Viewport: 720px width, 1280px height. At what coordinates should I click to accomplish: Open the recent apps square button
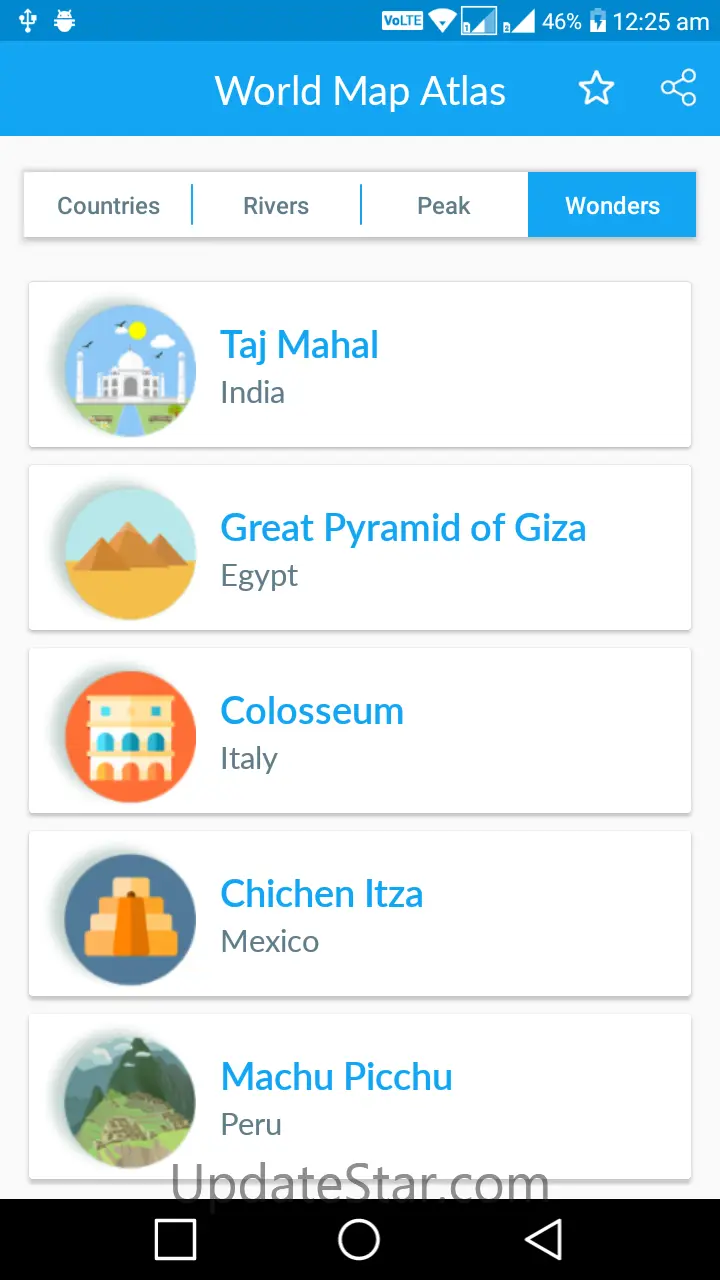click(x=176, y=1240)
